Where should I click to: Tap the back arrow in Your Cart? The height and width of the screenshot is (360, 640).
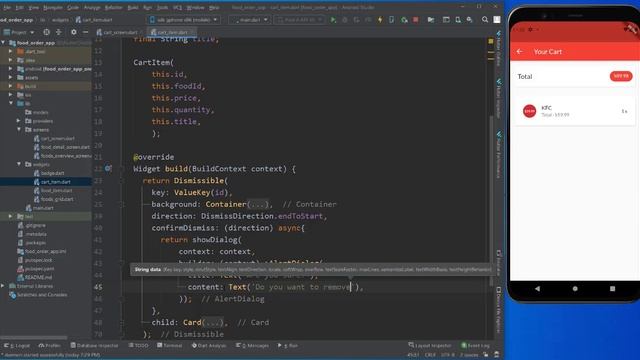point(520,51)
